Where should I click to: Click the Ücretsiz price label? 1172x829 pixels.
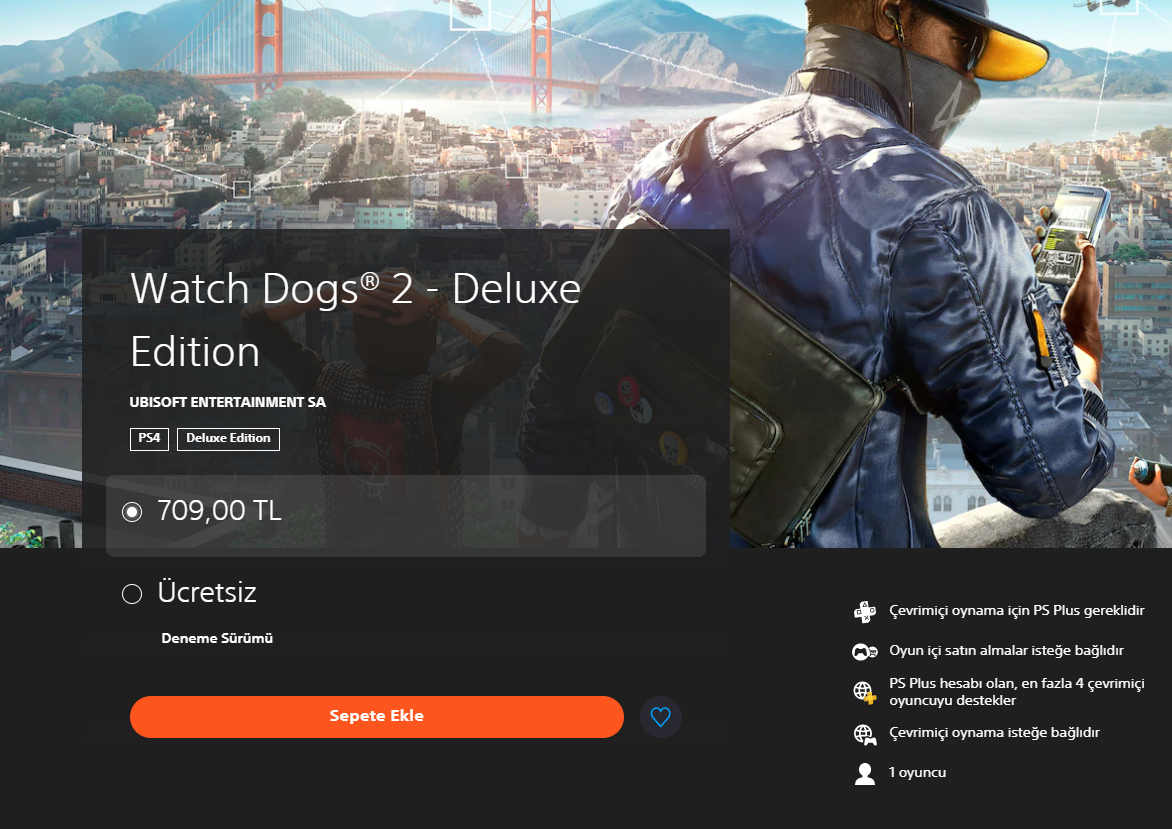pyautogui.click(x=207, y=592)
